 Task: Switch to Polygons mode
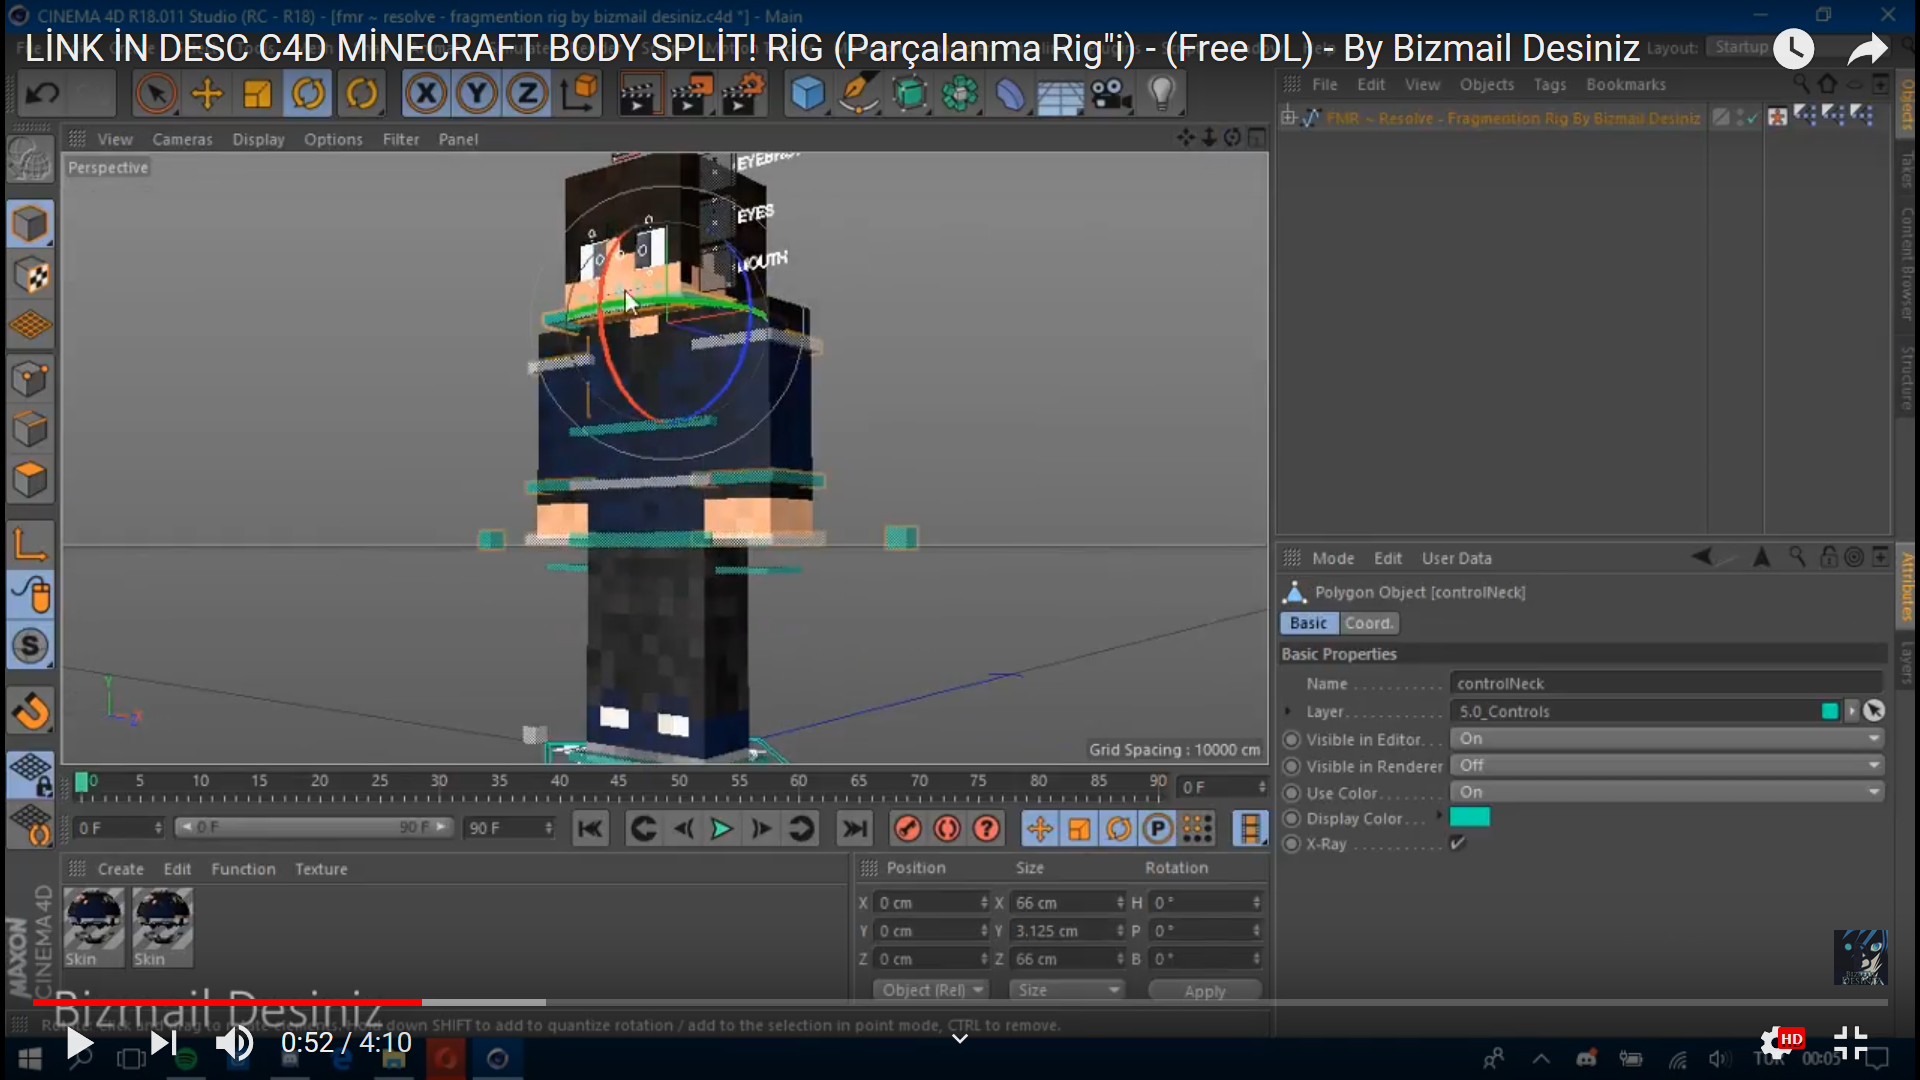click(x=30, y=480)
